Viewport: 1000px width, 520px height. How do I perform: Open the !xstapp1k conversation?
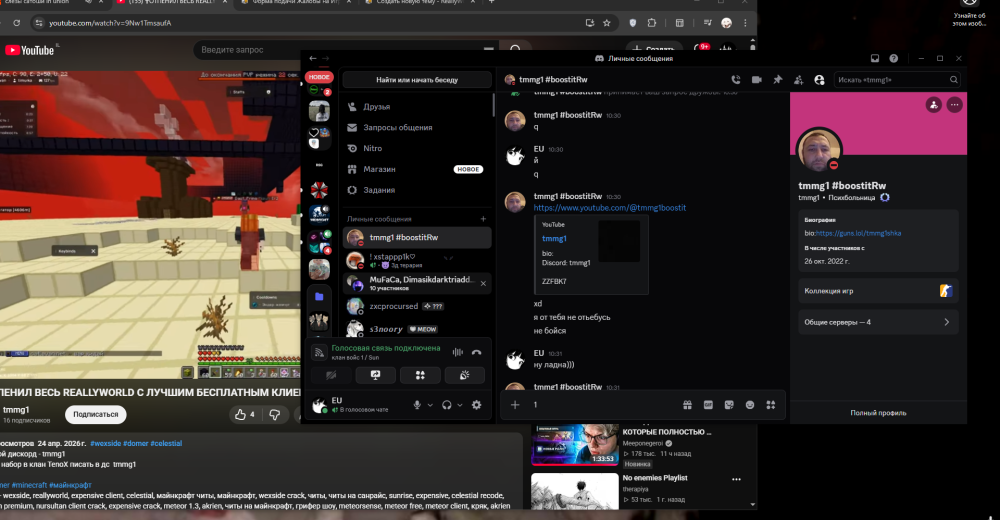(x=417, y=260)
